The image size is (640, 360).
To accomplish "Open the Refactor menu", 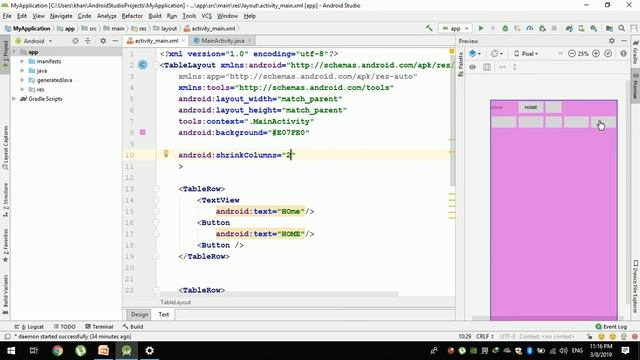I will [132, 16].
